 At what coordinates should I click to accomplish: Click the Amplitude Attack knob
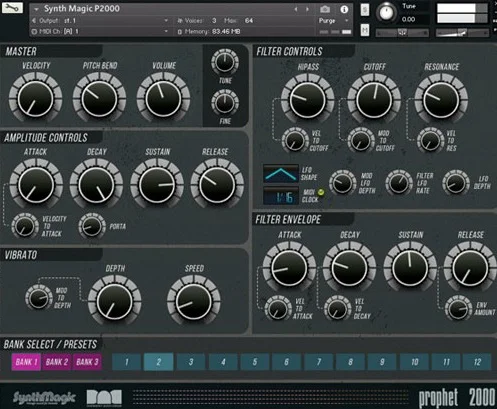coord(36,185)
